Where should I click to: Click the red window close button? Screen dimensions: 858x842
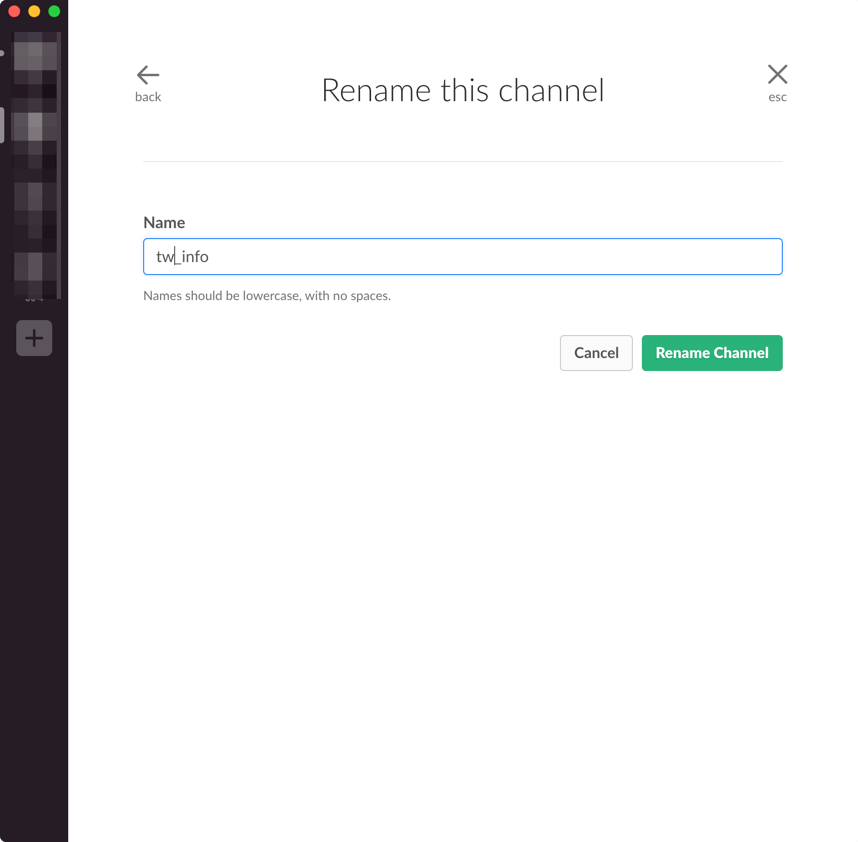[14, 11]
